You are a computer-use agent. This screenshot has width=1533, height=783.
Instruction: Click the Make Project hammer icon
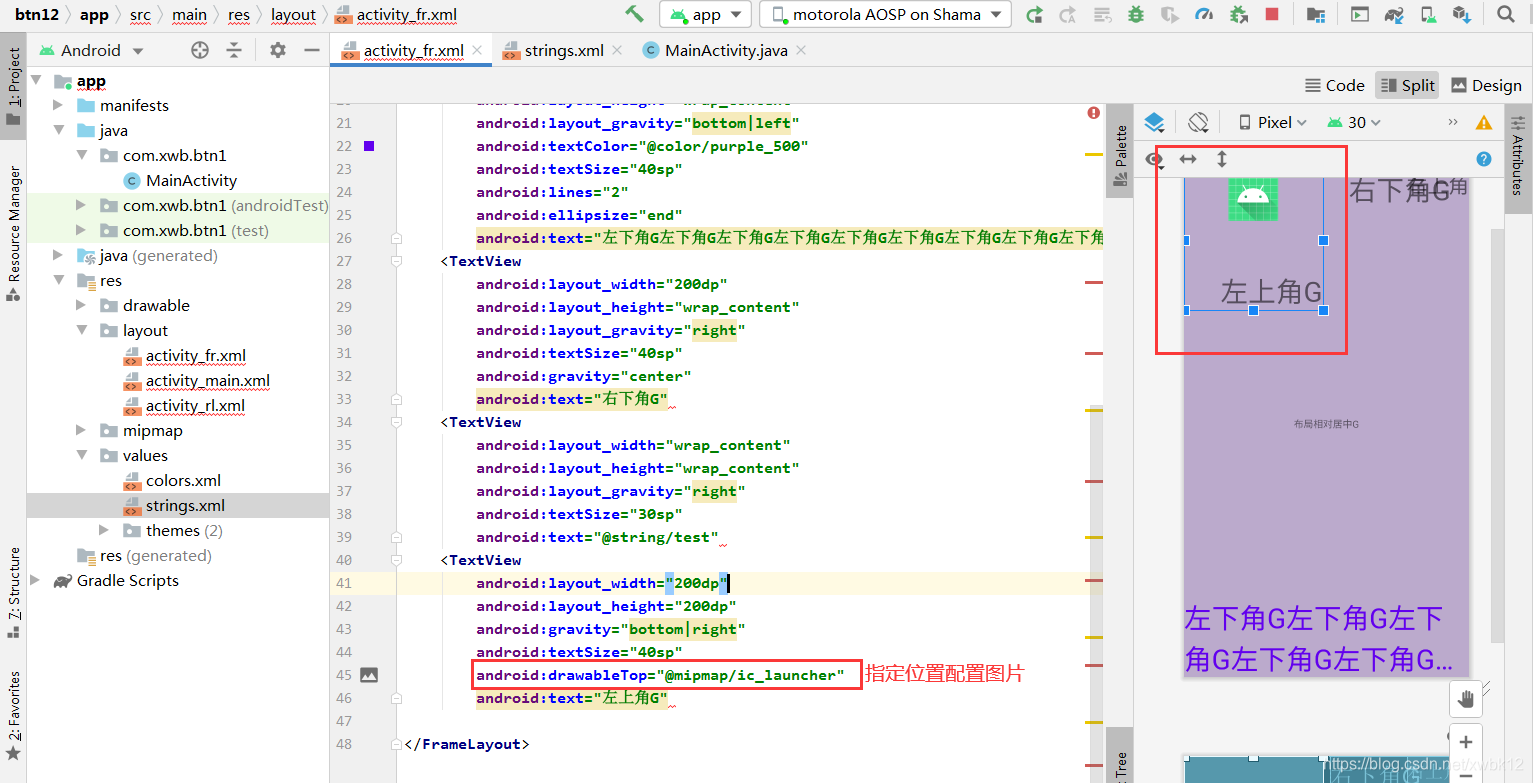[x=634, y=14]
